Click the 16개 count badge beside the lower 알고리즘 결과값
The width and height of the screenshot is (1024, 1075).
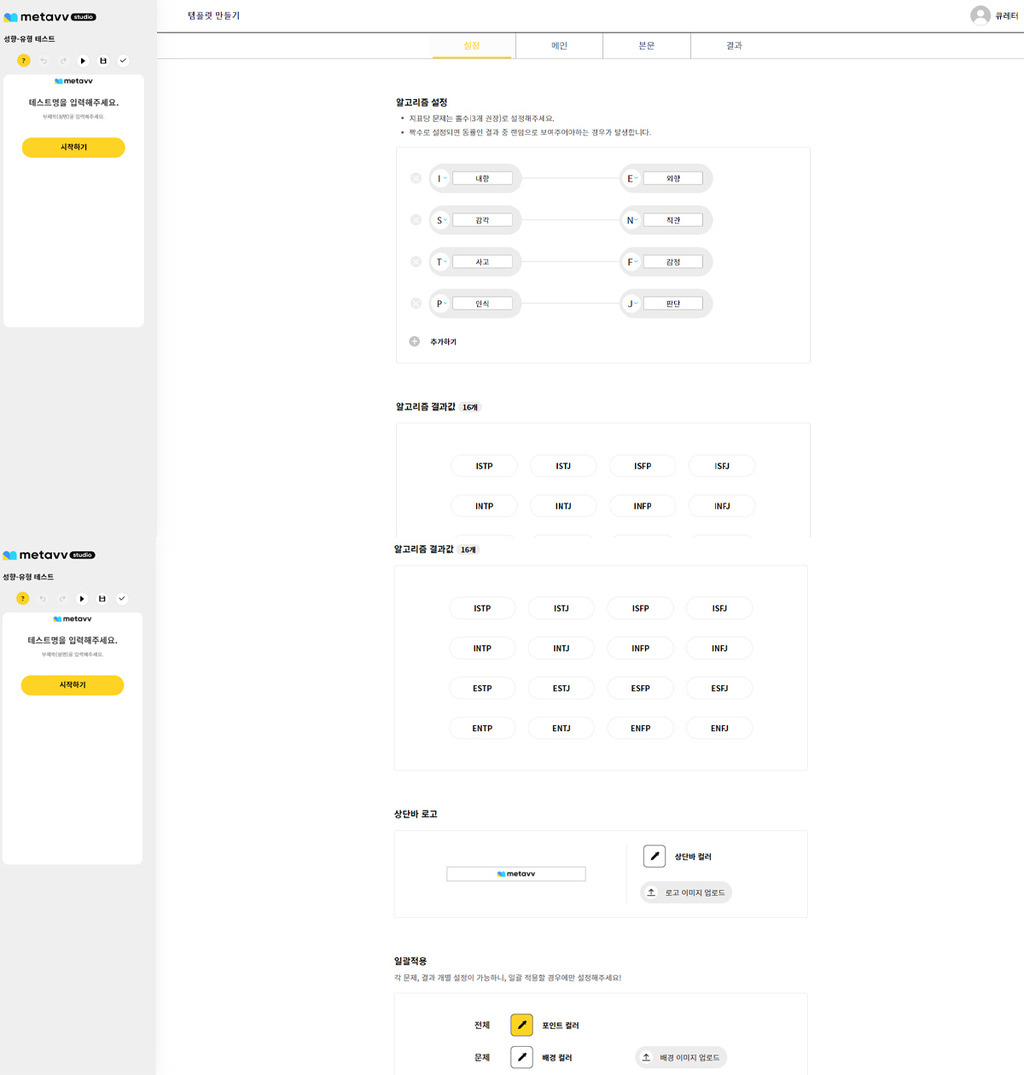(x=468, y=550)
